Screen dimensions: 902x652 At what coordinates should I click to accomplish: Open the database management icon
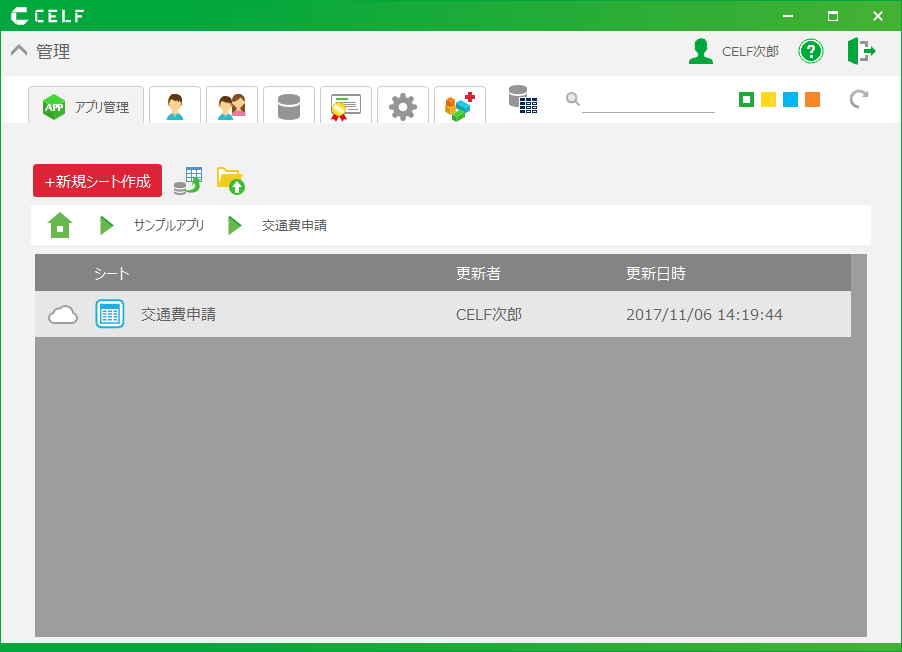(289, 105)
